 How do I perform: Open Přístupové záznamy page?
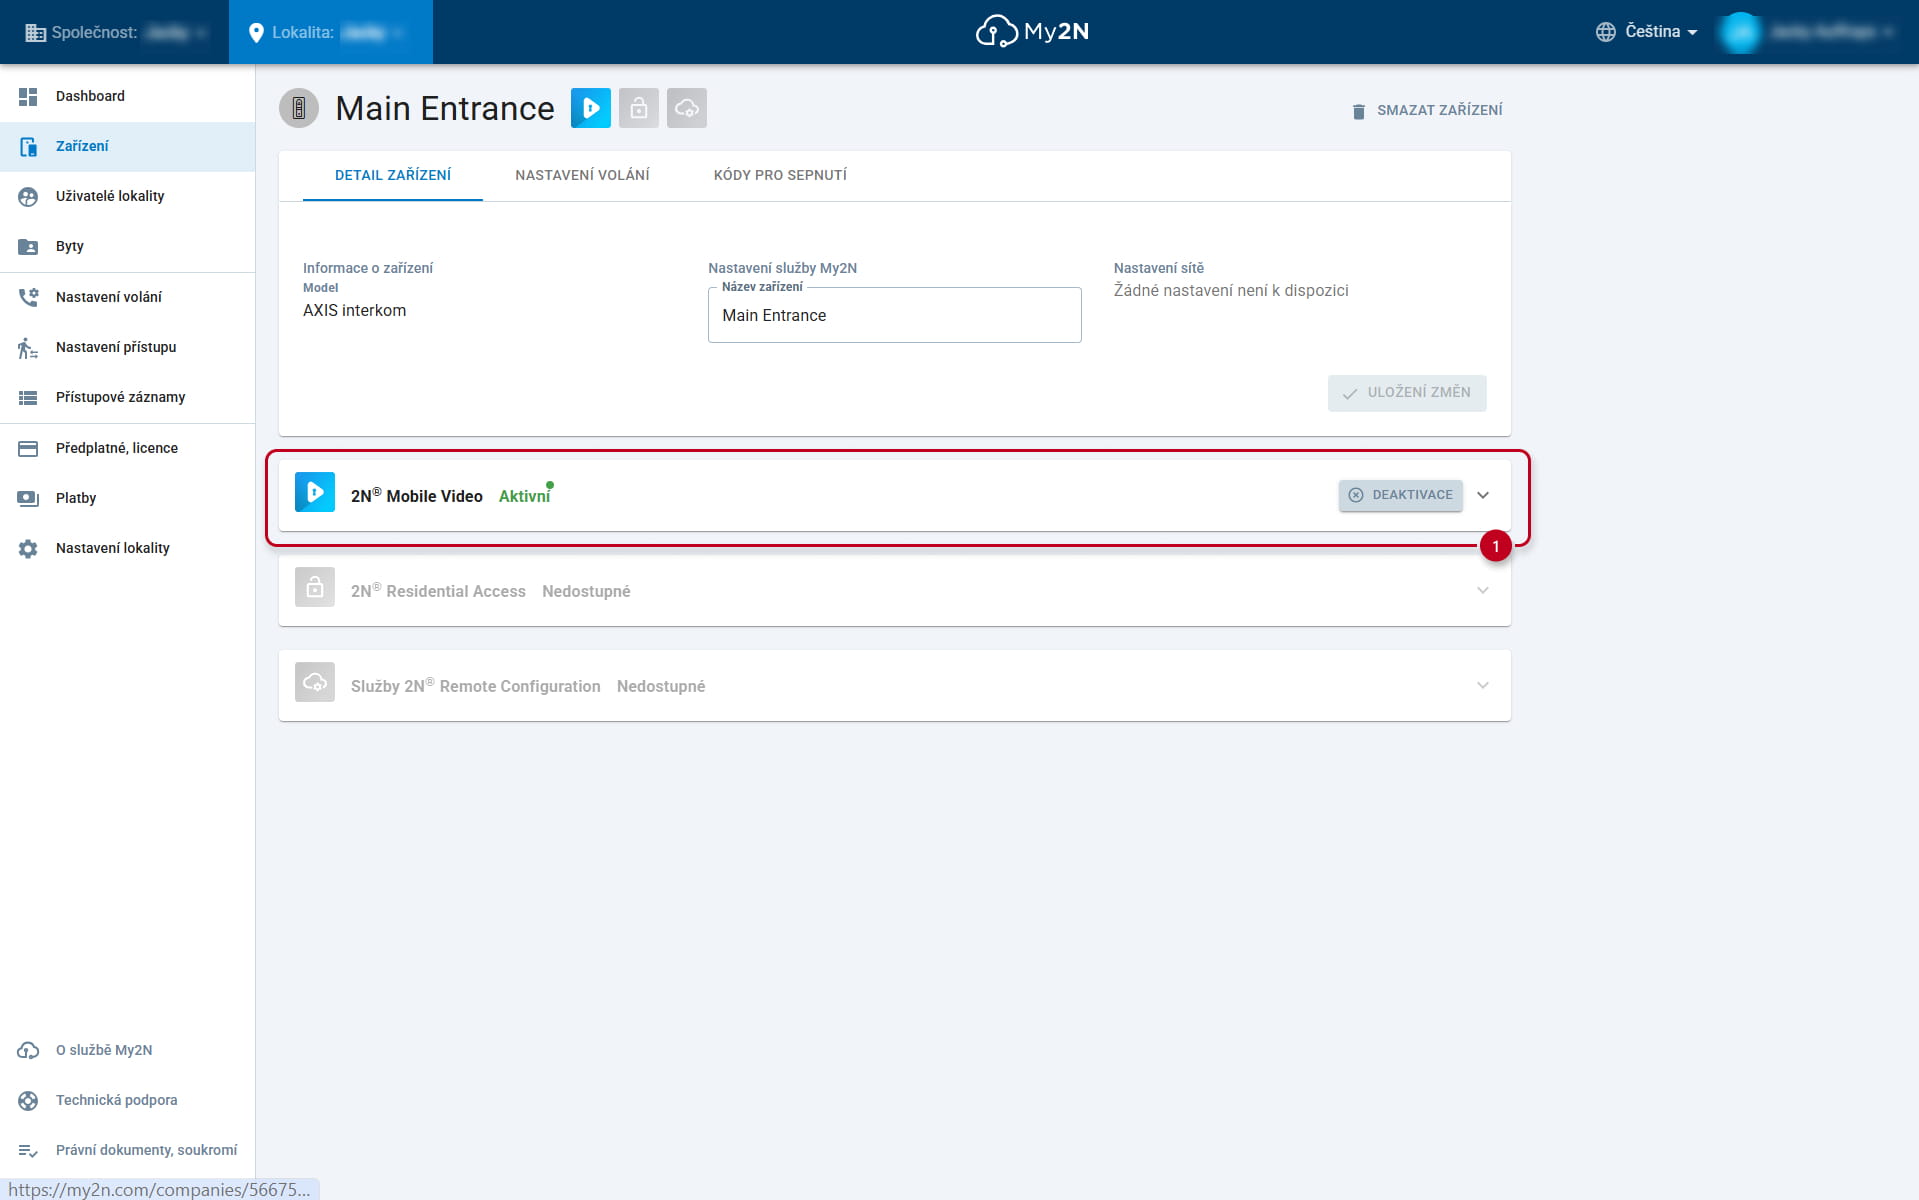128,397
